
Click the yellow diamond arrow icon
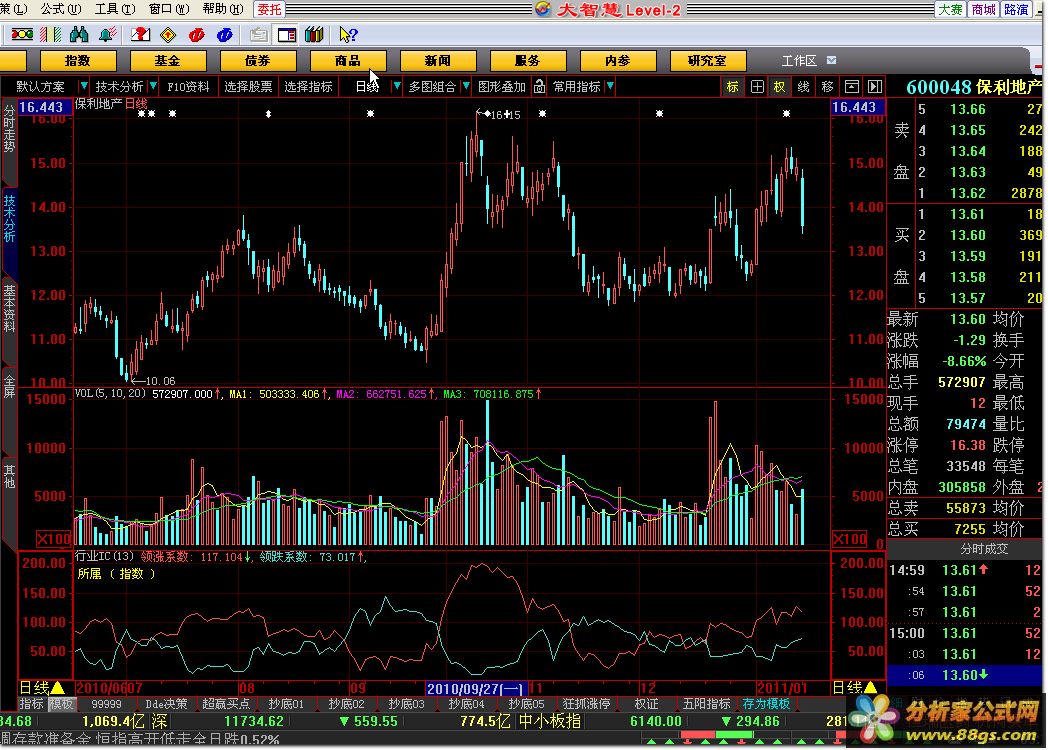(168, 34)
